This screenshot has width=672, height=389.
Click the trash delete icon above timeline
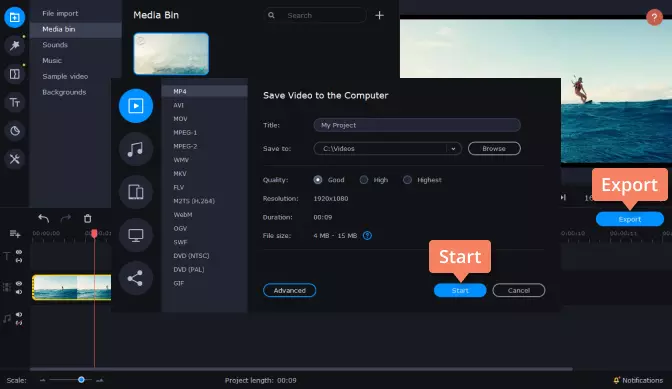pos(87,218)
